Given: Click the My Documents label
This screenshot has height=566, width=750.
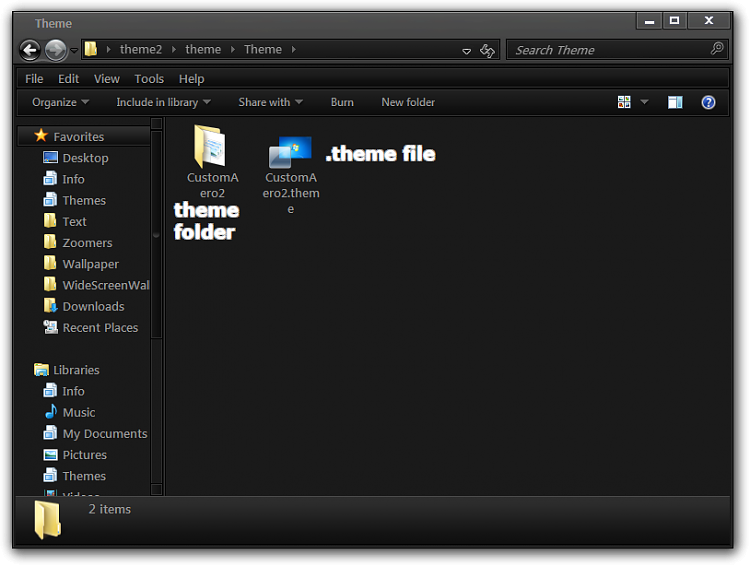Looking at the screenshot, I should coord(105,434).
